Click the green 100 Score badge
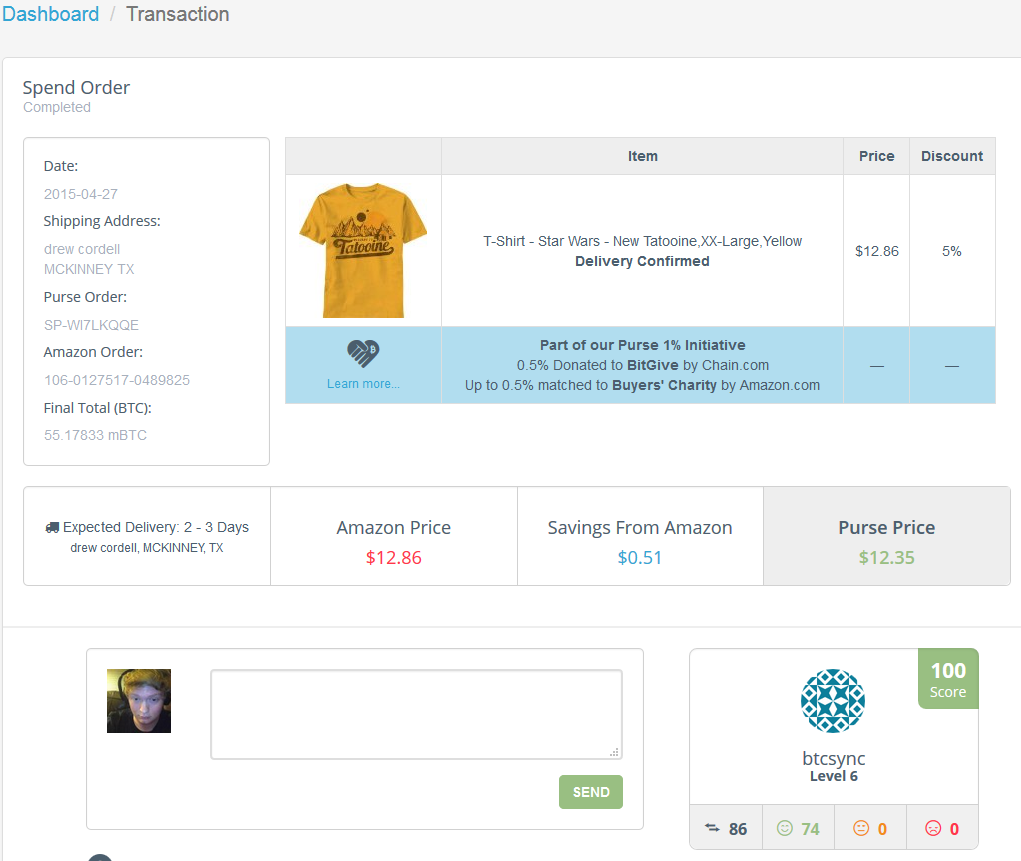This screenshot has width=1021, height=861. point(948,678)
